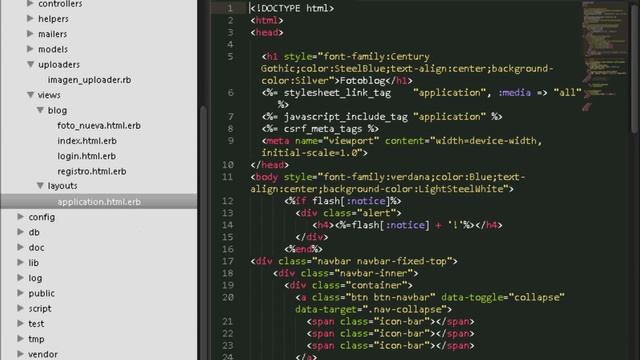640x360 pixels.
Task: Select application.html.erb in sidebar
Action: [x=99, y=202]
